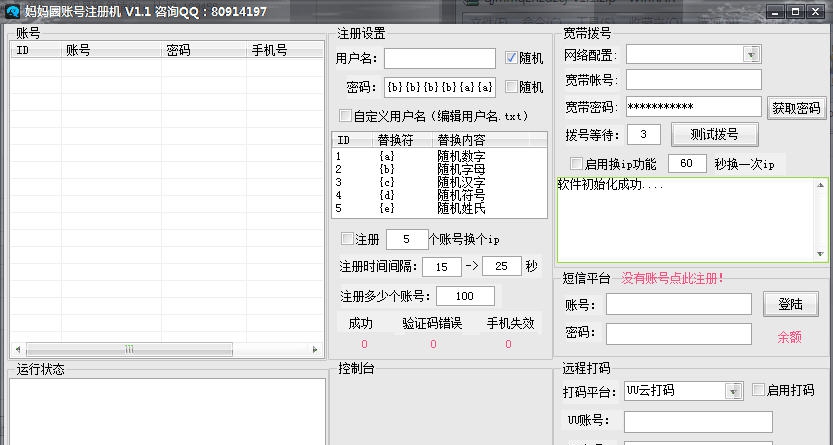Enable 启用换ip功能 checkbox
The width and height of the screenshot is (833, 445).
pyautogui.click(x=576, y=164)
